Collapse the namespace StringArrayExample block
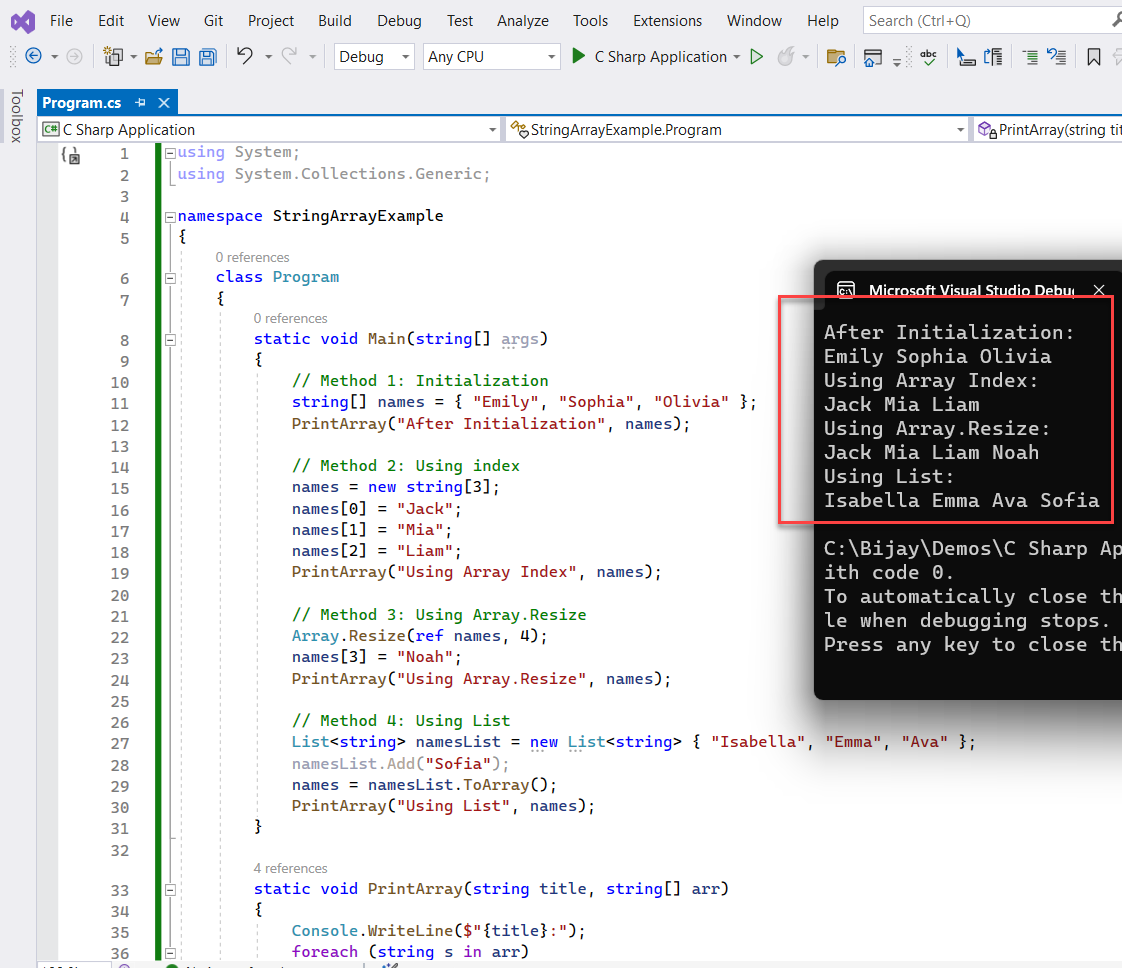Viewport: 1122px width, 968px height. [170, 217]
